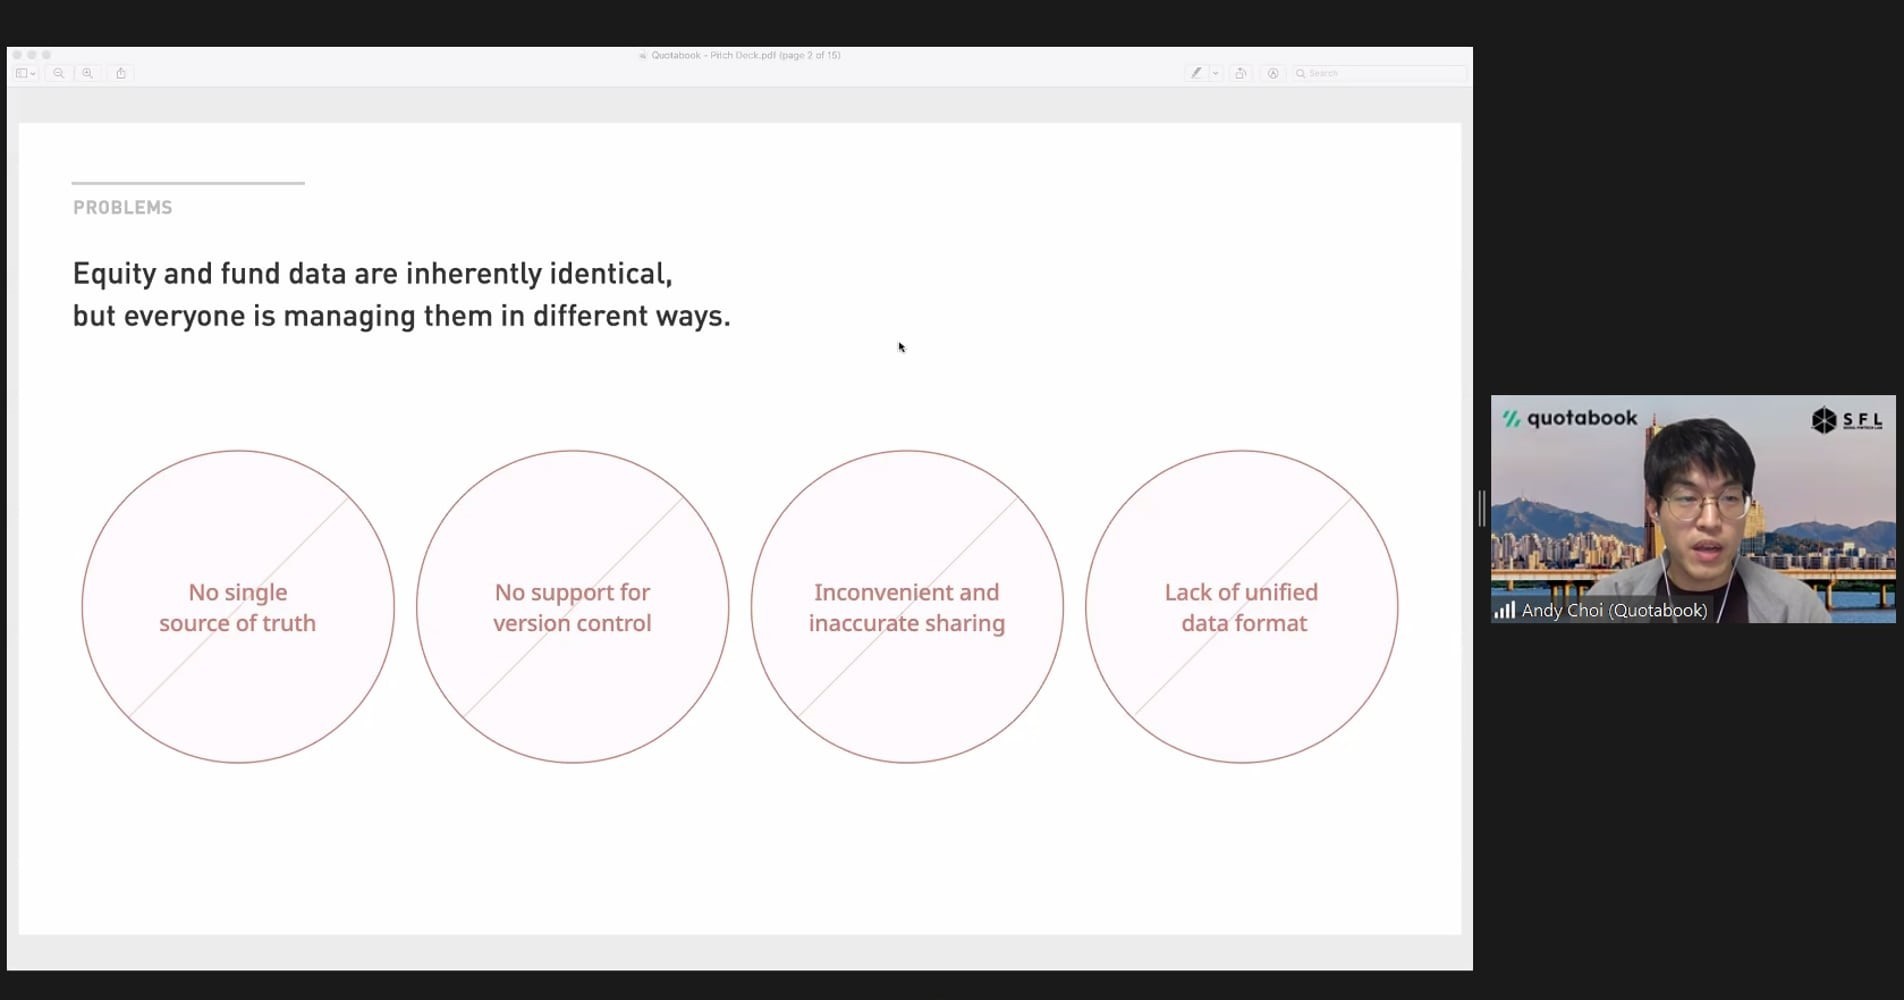
Task: Click the SFL logo in the video
Action: (1846, 420)
